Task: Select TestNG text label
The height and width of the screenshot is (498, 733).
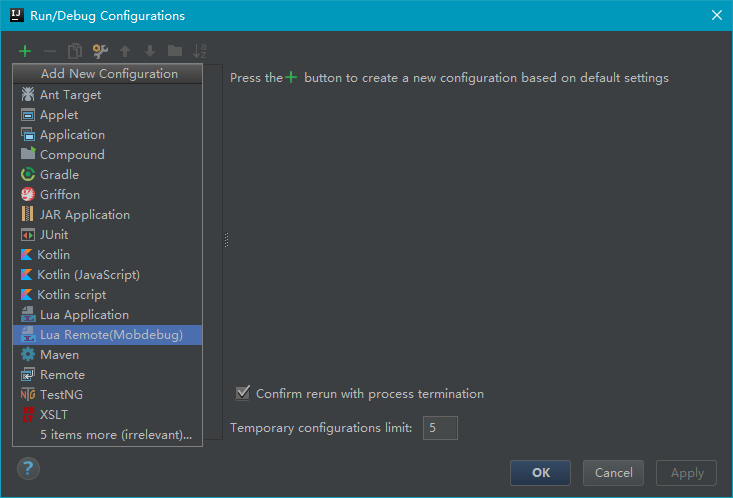Action: pyautogui.click(x=61, y=395)
